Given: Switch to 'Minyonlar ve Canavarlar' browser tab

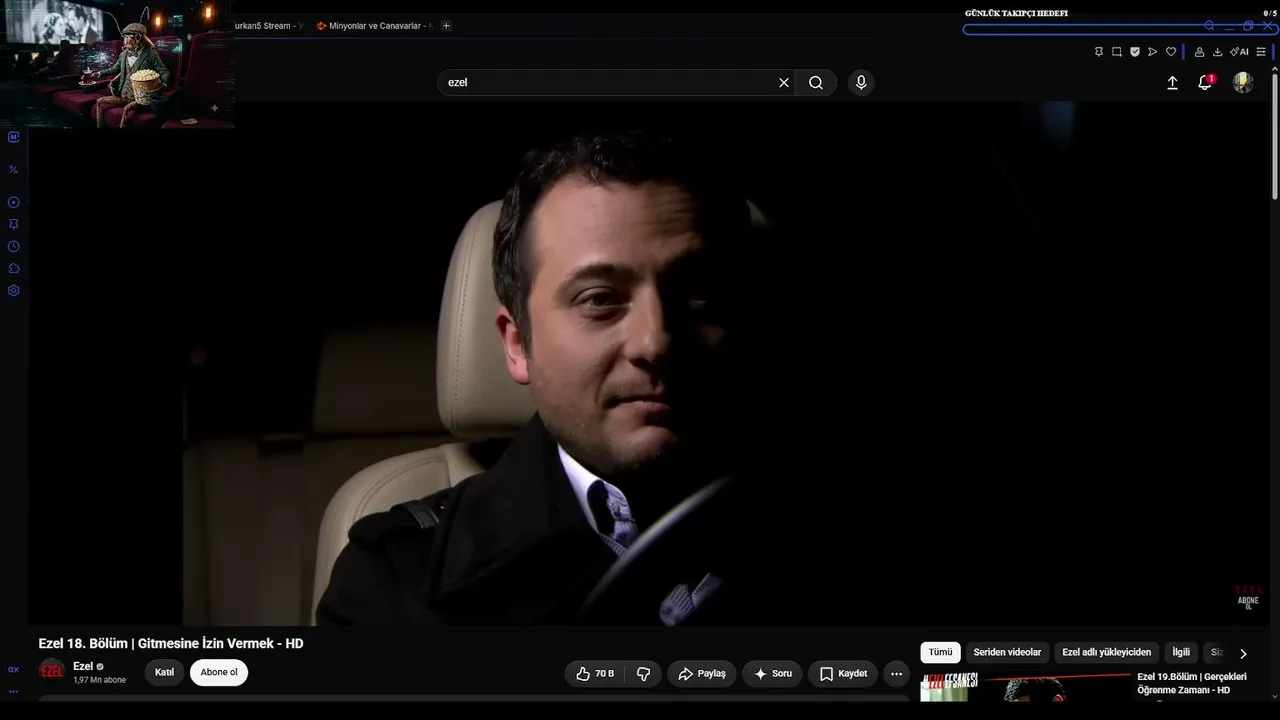Looking at the screenshot, I should (x=374, y=26).
